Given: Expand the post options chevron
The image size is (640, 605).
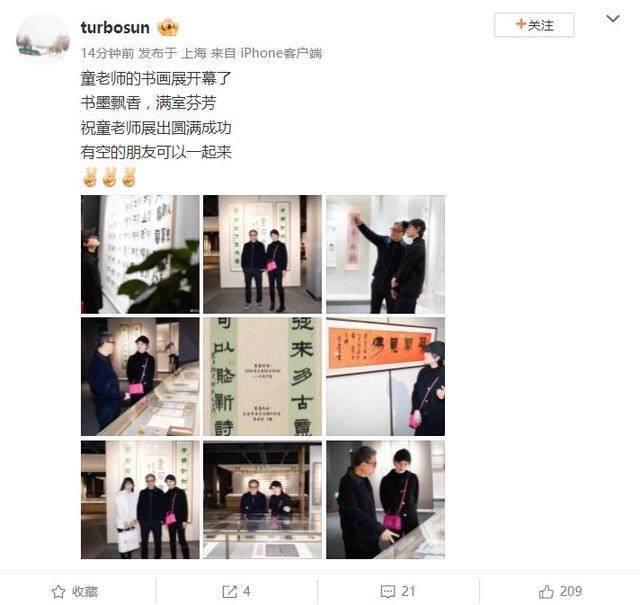Looking at the screenshot, I should [x=613, y=19].
